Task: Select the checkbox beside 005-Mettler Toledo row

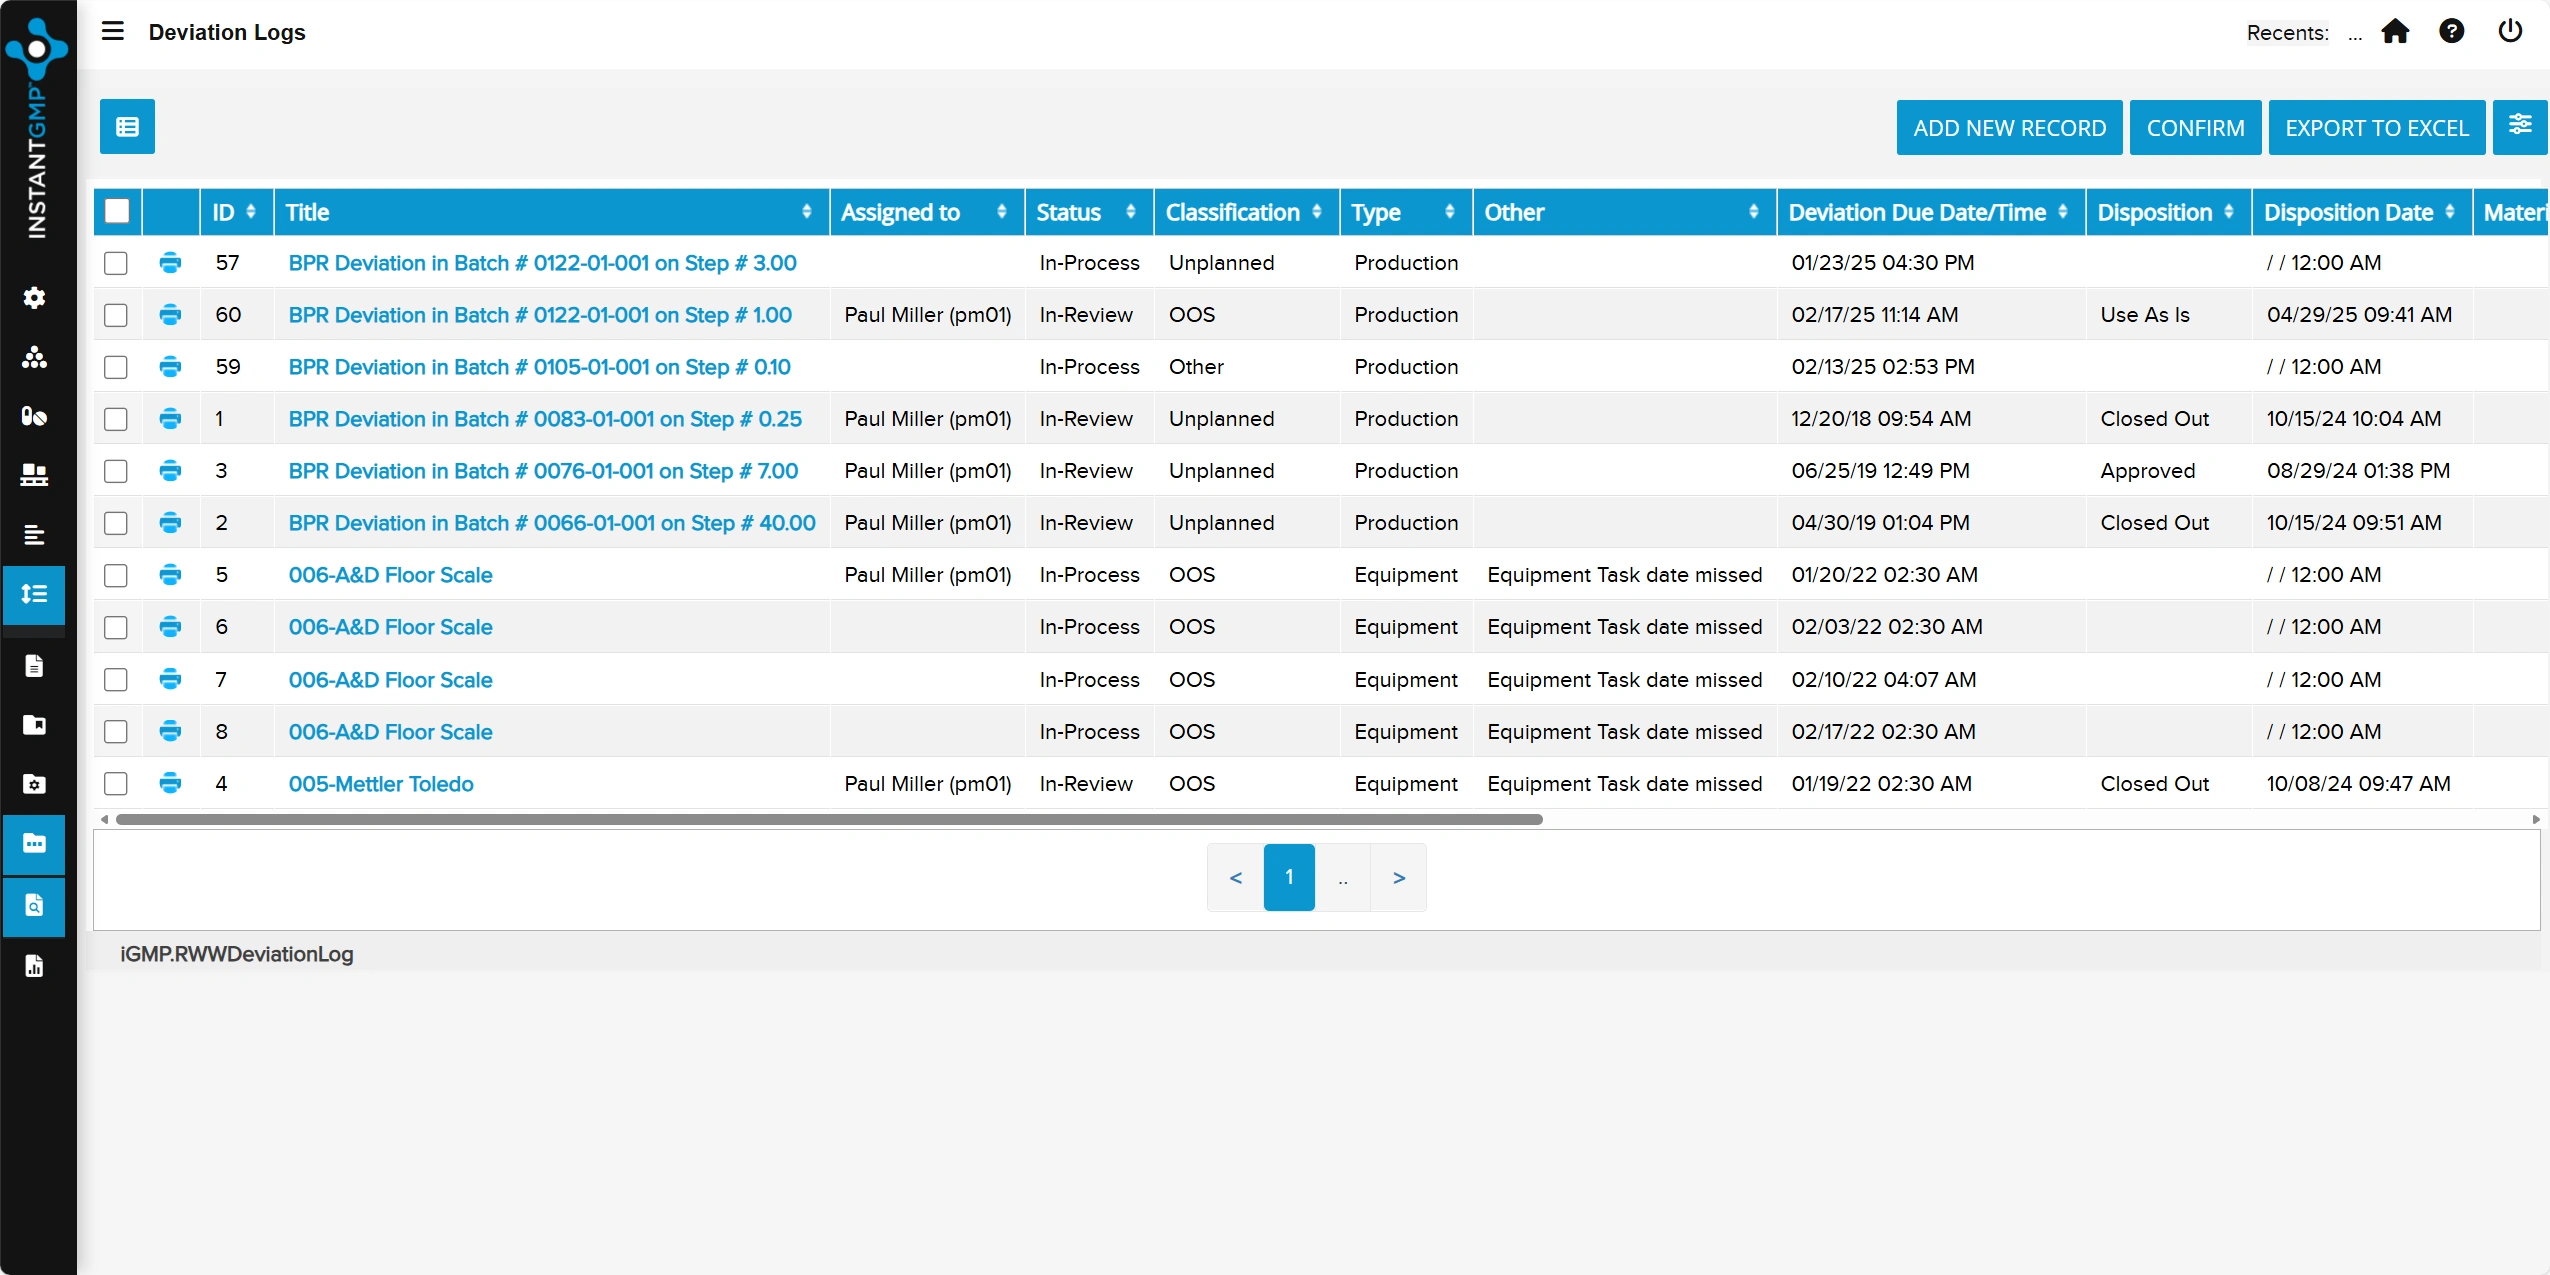Action: point(116,784)
